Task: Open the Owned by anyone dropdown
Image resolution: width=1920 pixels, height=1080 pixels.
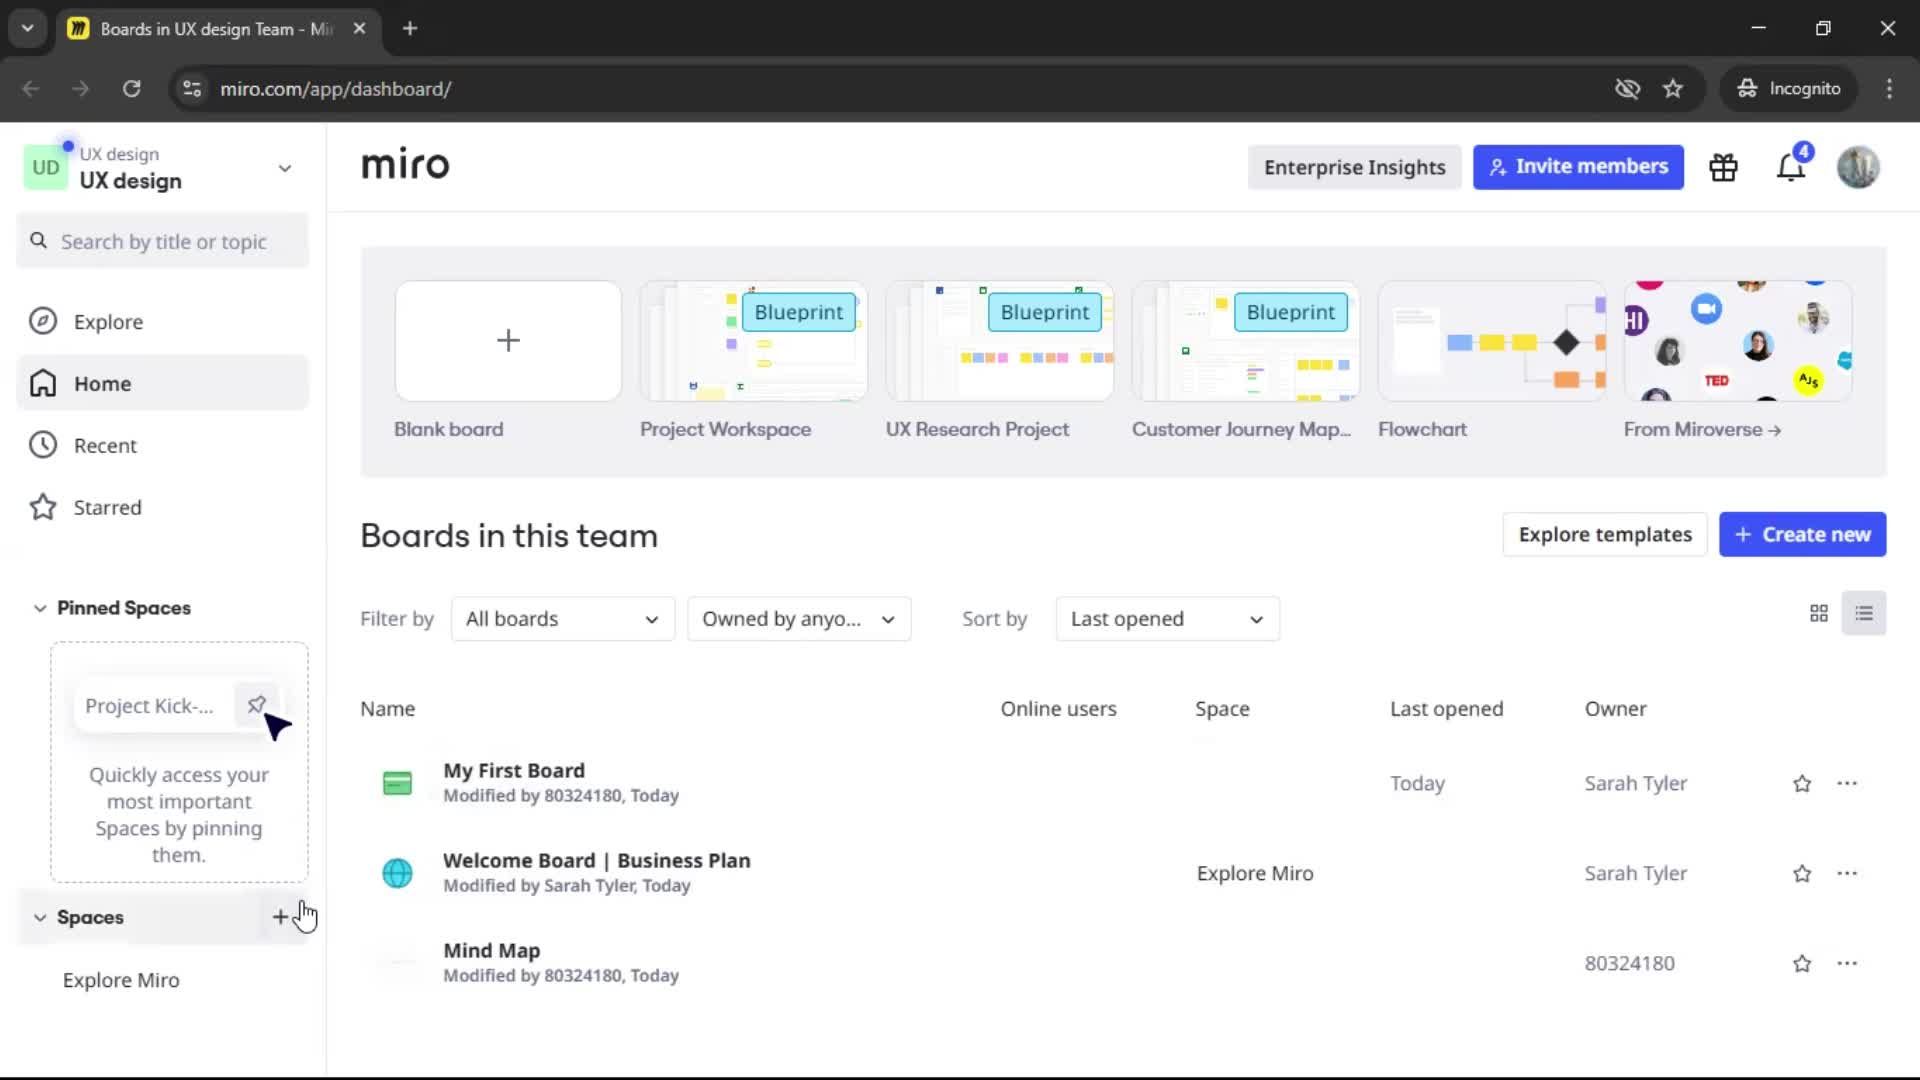Action: [x=799, y=619]
